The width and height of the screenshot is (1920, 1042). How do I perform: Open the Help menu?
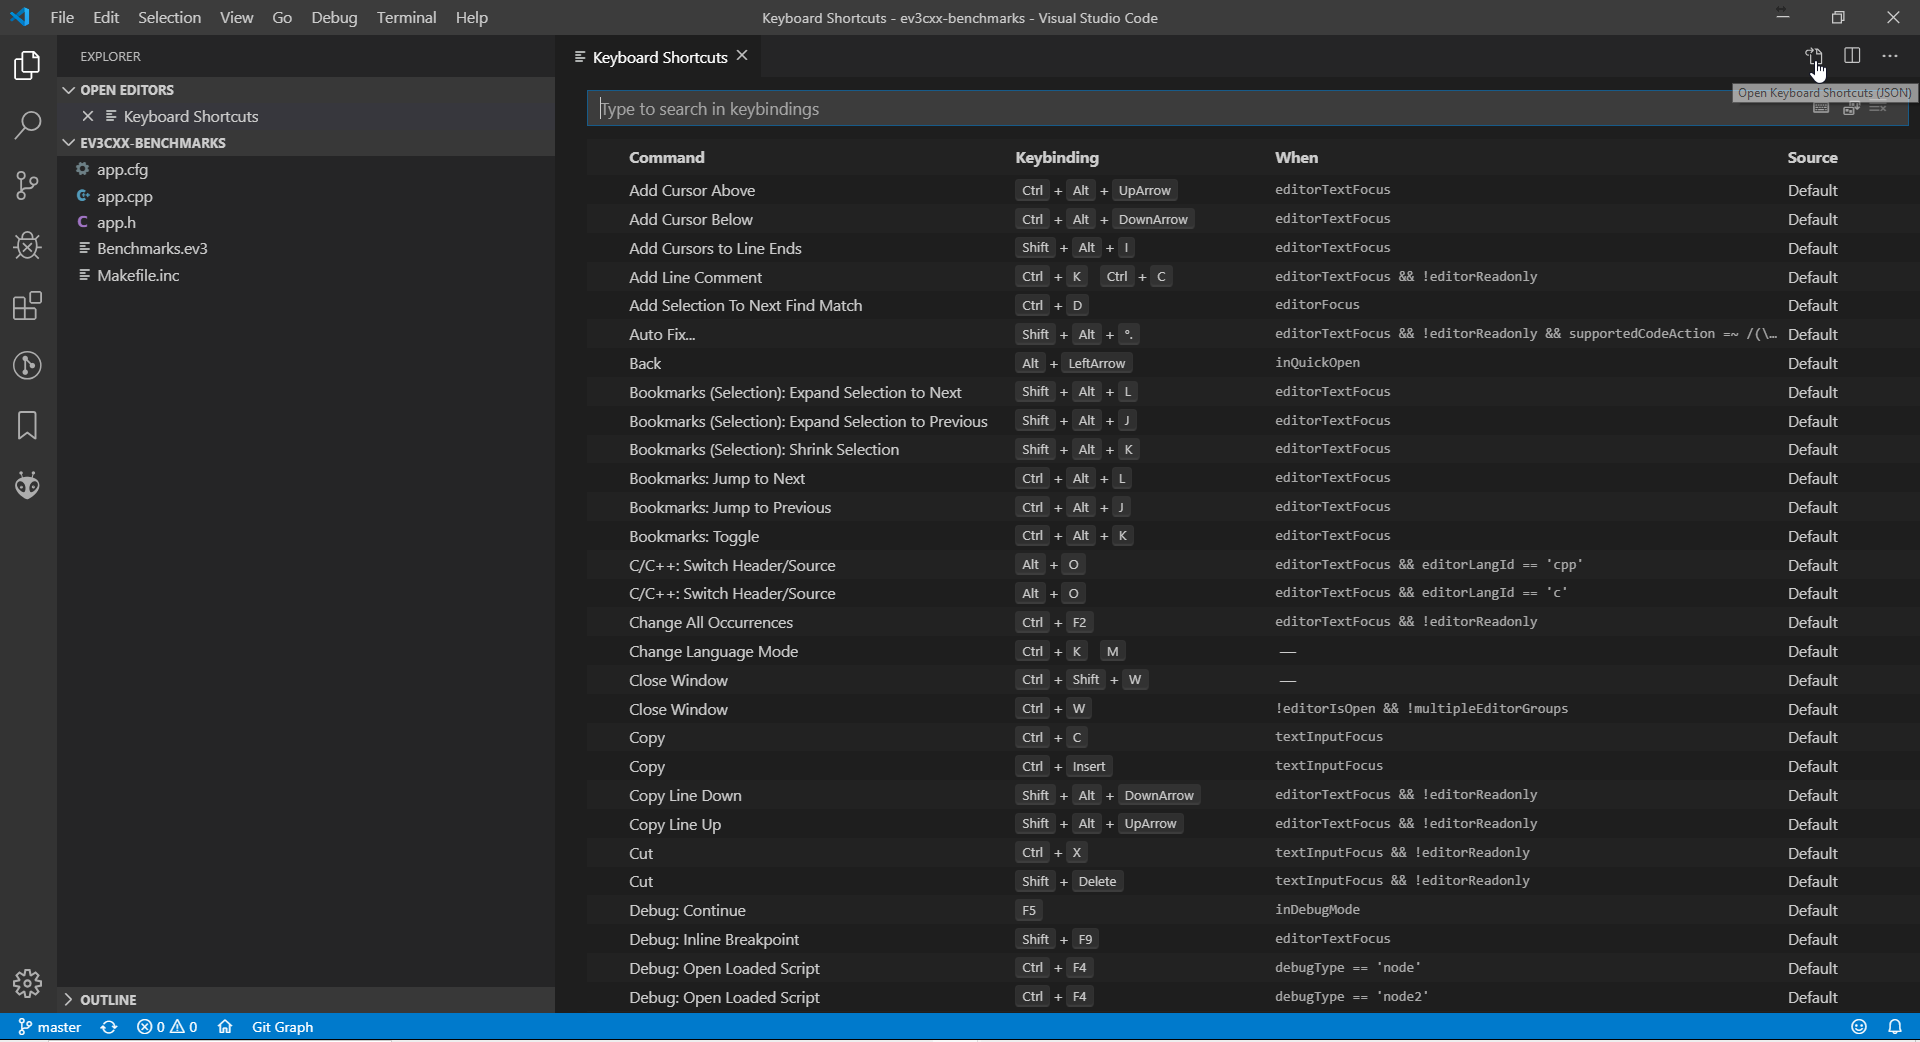471,17
